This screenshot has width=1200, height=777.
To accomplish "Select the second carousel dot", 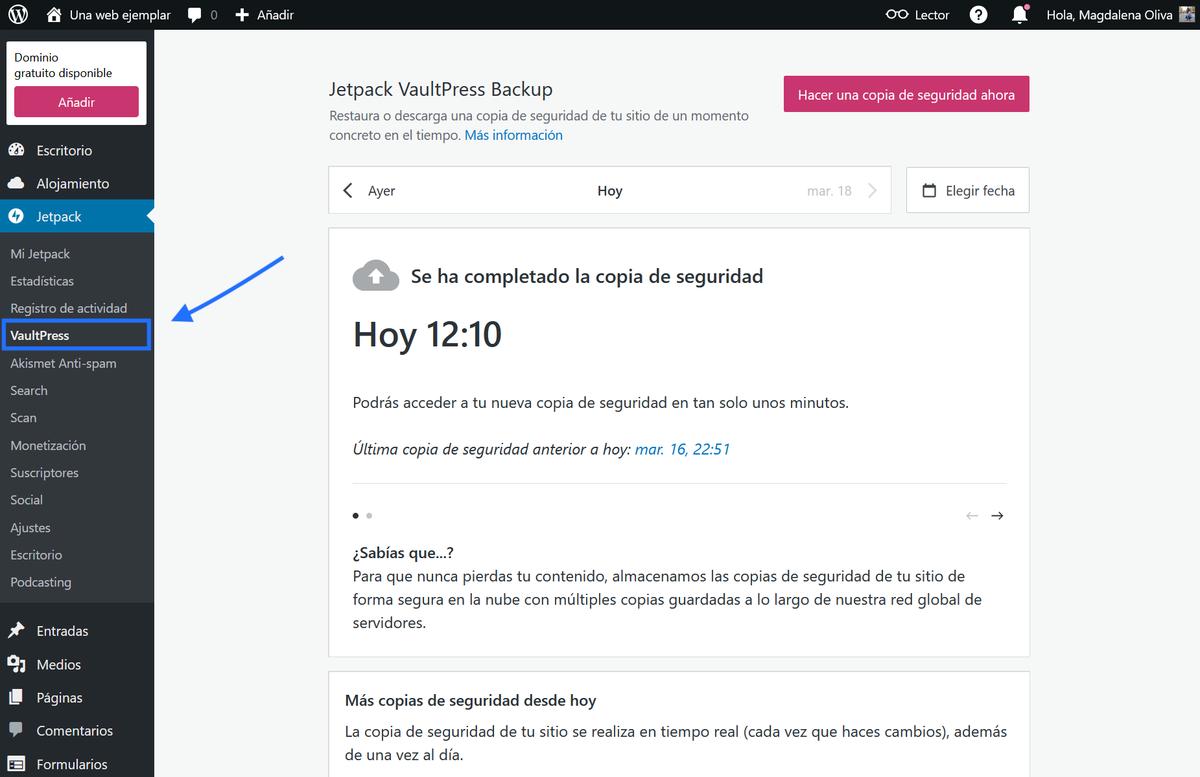I will click(369, 515).
